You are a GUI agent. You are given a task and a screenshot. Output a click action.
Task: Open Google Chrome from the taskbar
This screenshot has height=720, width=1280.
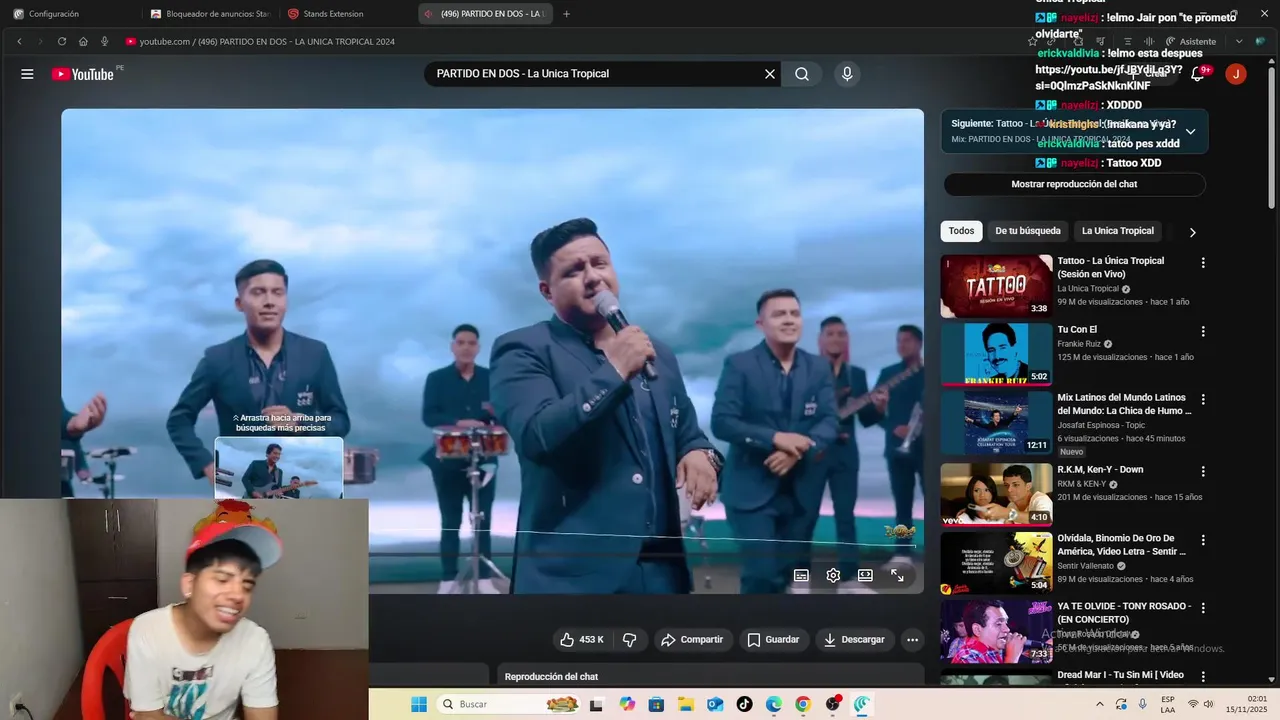point(803,704)
